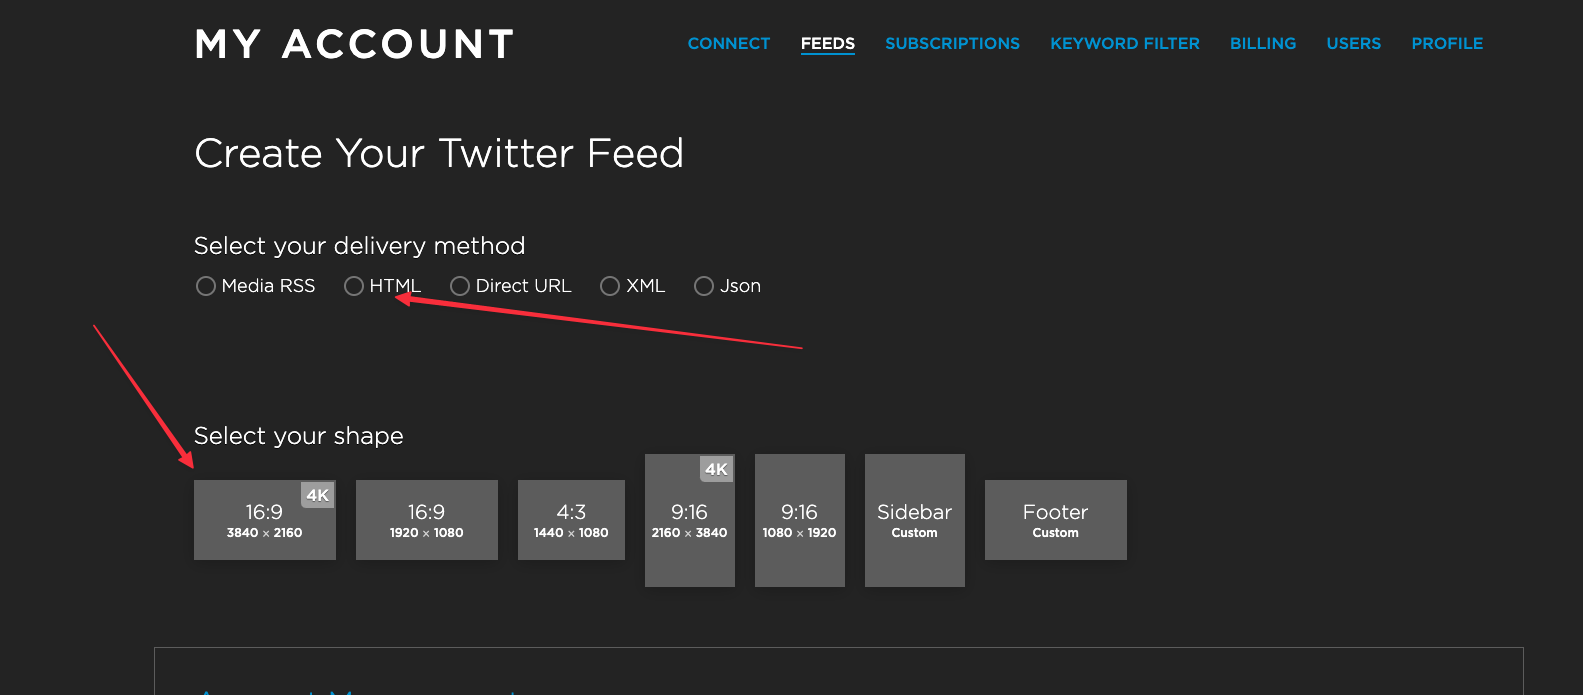
Task: Choose the 9:16 2160 x 3840 shape
Action: click(x=690, y=520)
